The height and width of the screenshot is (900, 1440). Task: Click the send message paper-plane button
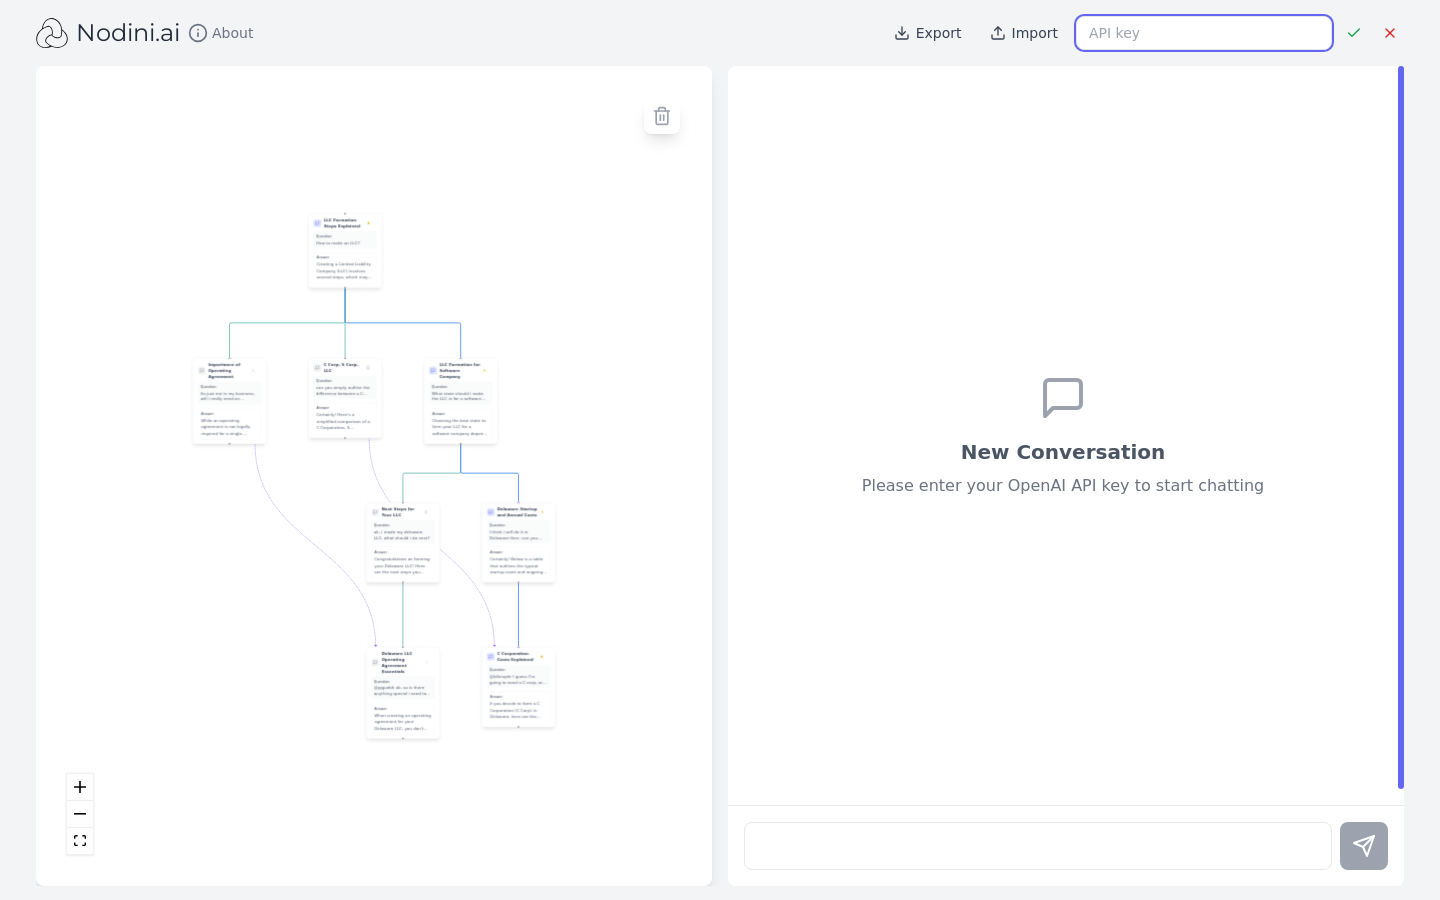(x=1364, y=846)
